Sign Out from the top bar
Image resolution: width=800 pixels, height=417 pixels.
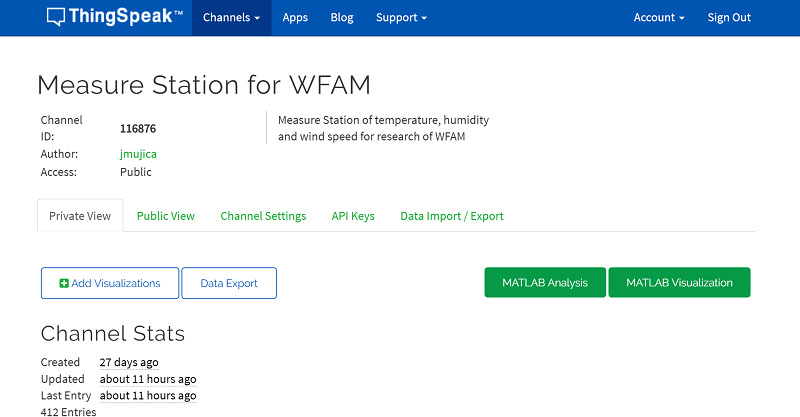click(729, 17)
